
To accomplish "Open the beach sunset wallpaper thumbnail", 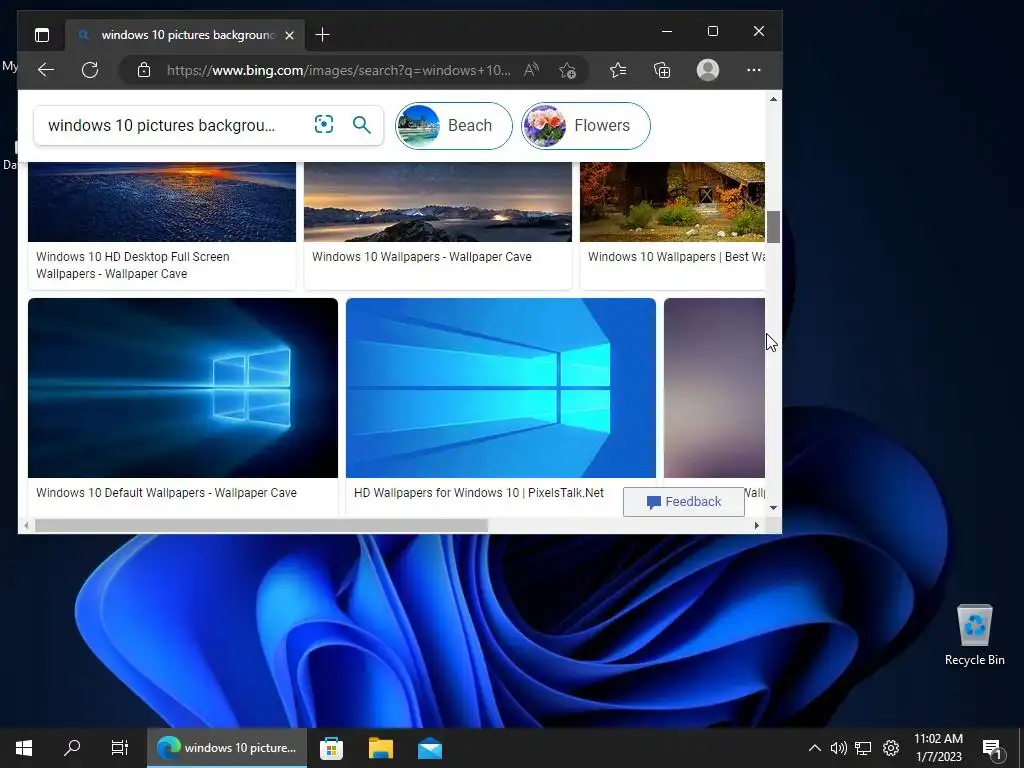I will 162,202.
